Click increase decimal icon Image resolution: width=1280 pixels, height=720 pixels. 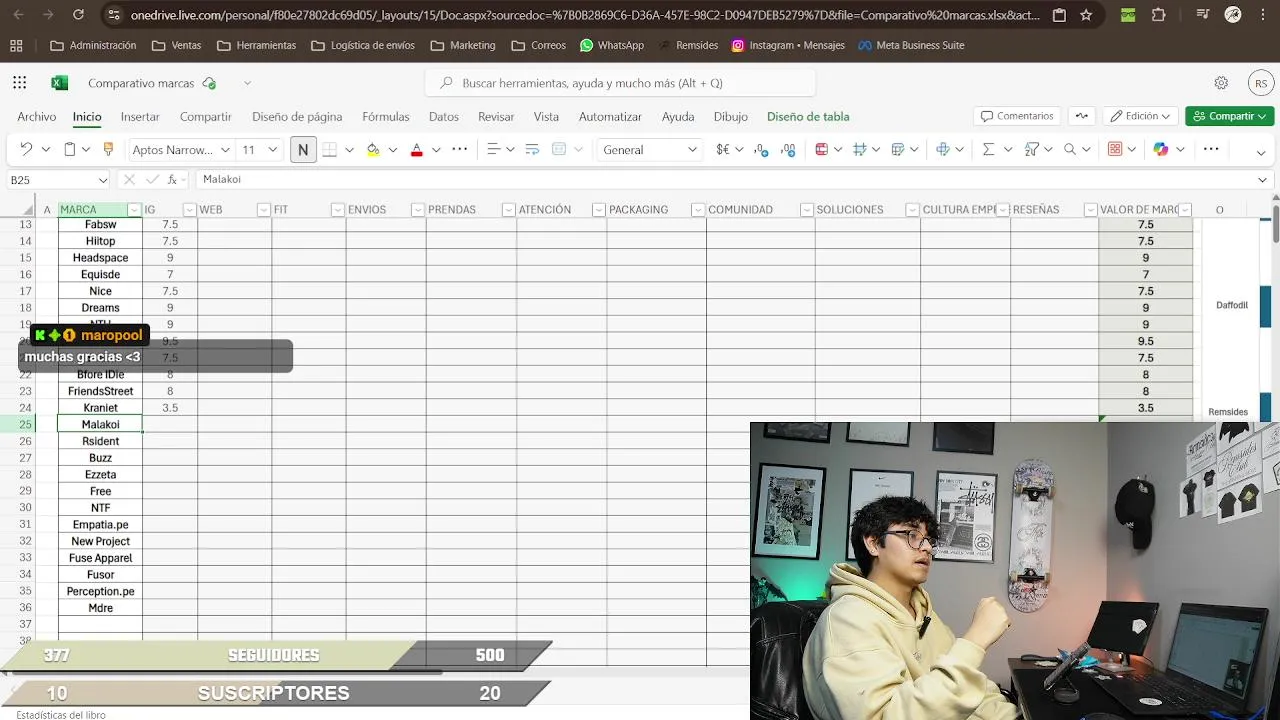click(x=788, y=149)
